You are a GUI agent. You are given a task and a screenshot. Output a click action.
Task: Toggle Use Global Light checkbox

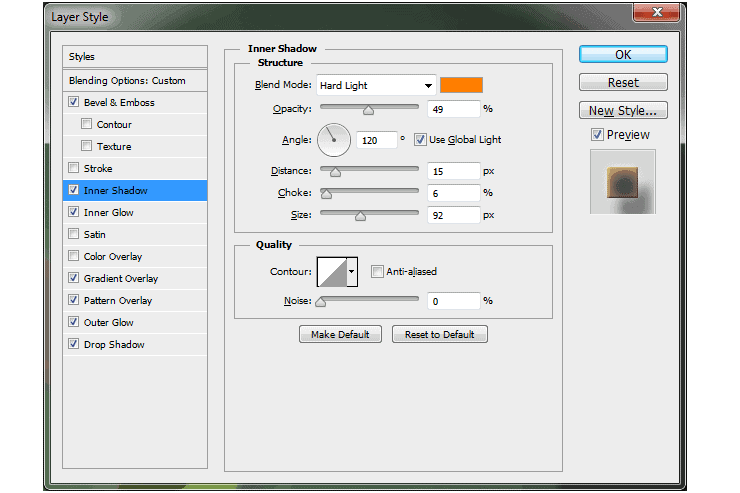point(420,140)
